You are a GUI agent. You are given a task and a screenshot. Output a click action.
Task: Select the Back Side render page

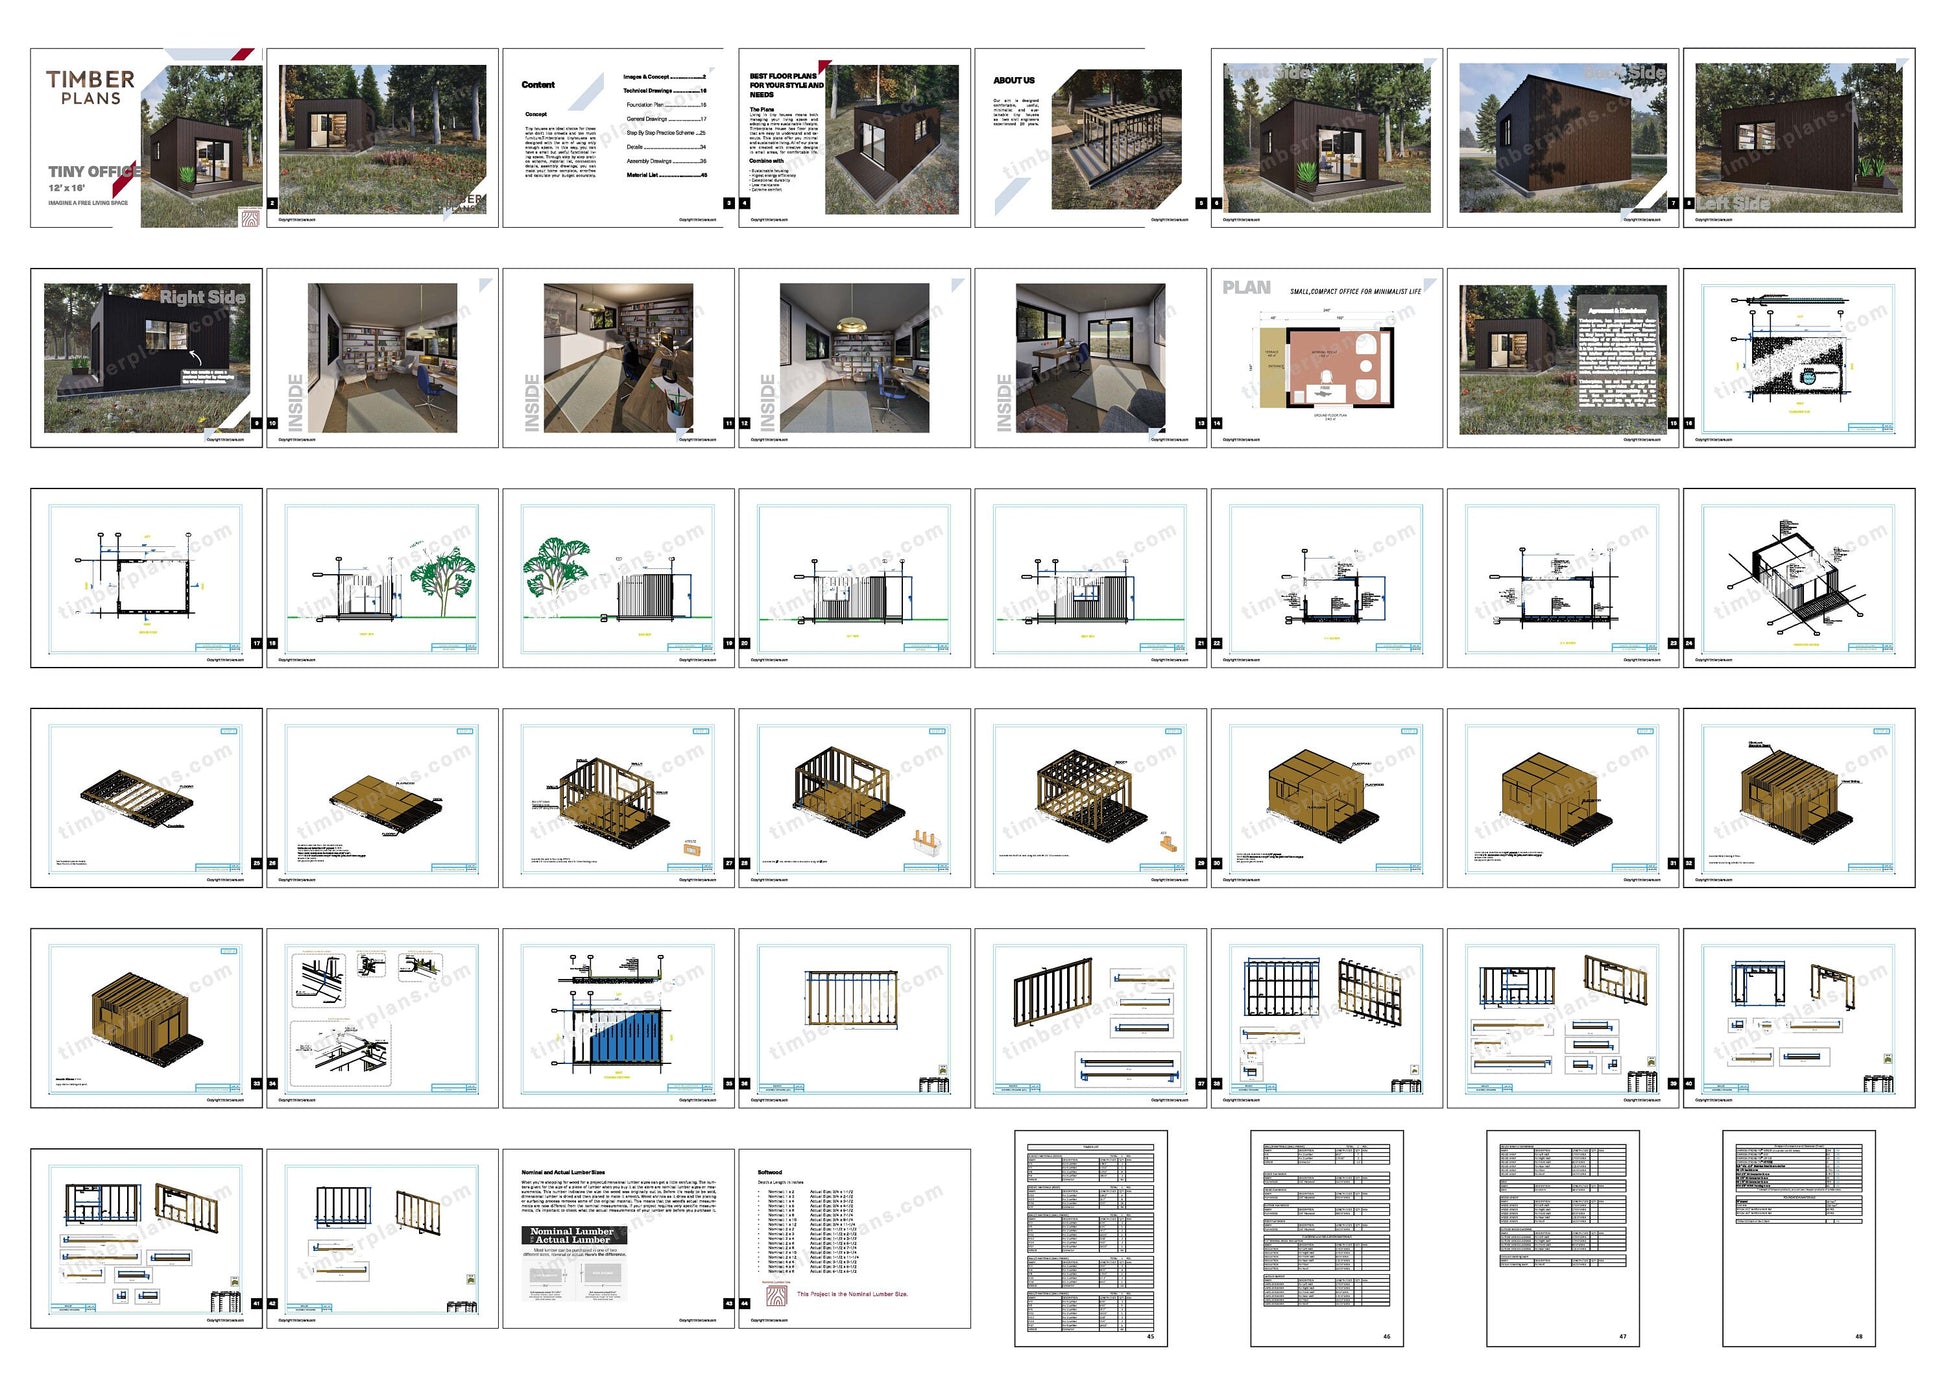coord(1562,138)
